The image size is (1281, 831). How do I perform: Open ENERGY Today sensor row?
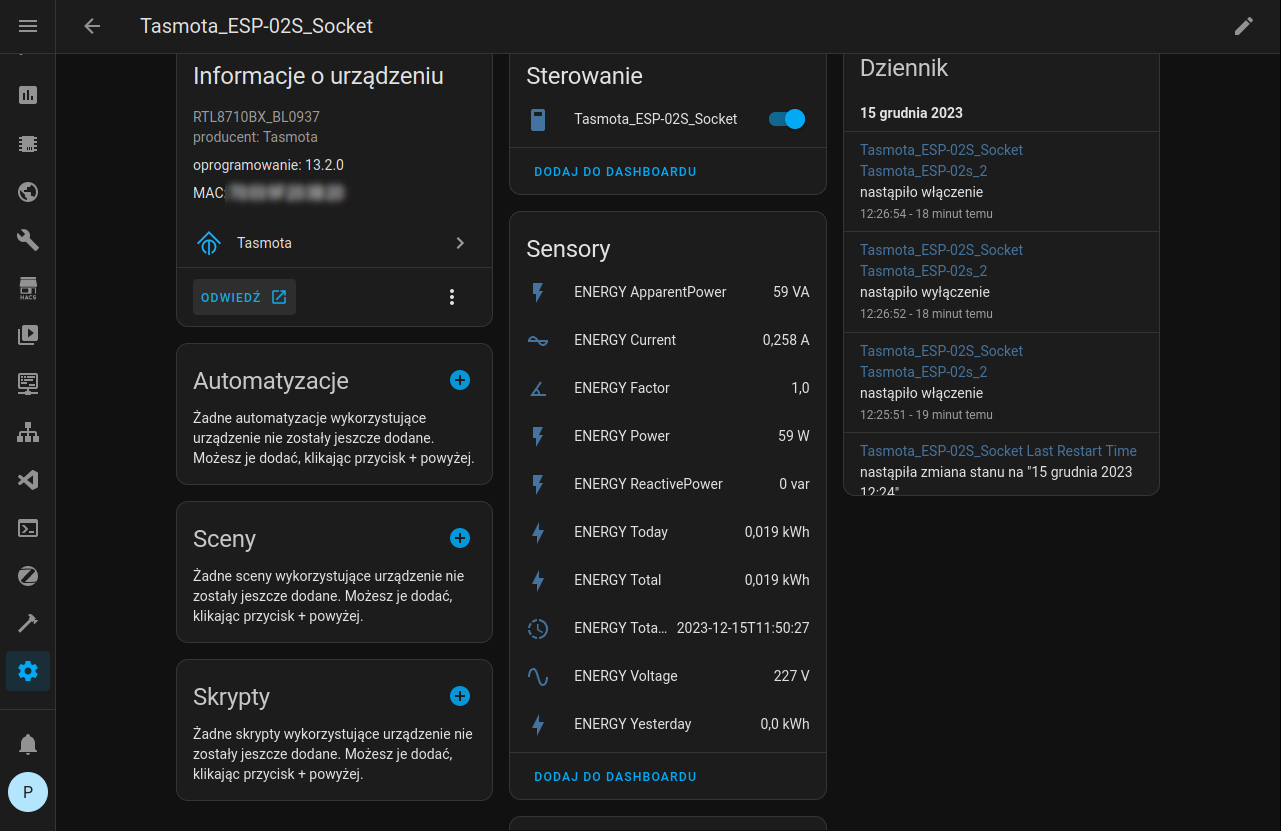[668, 532]
